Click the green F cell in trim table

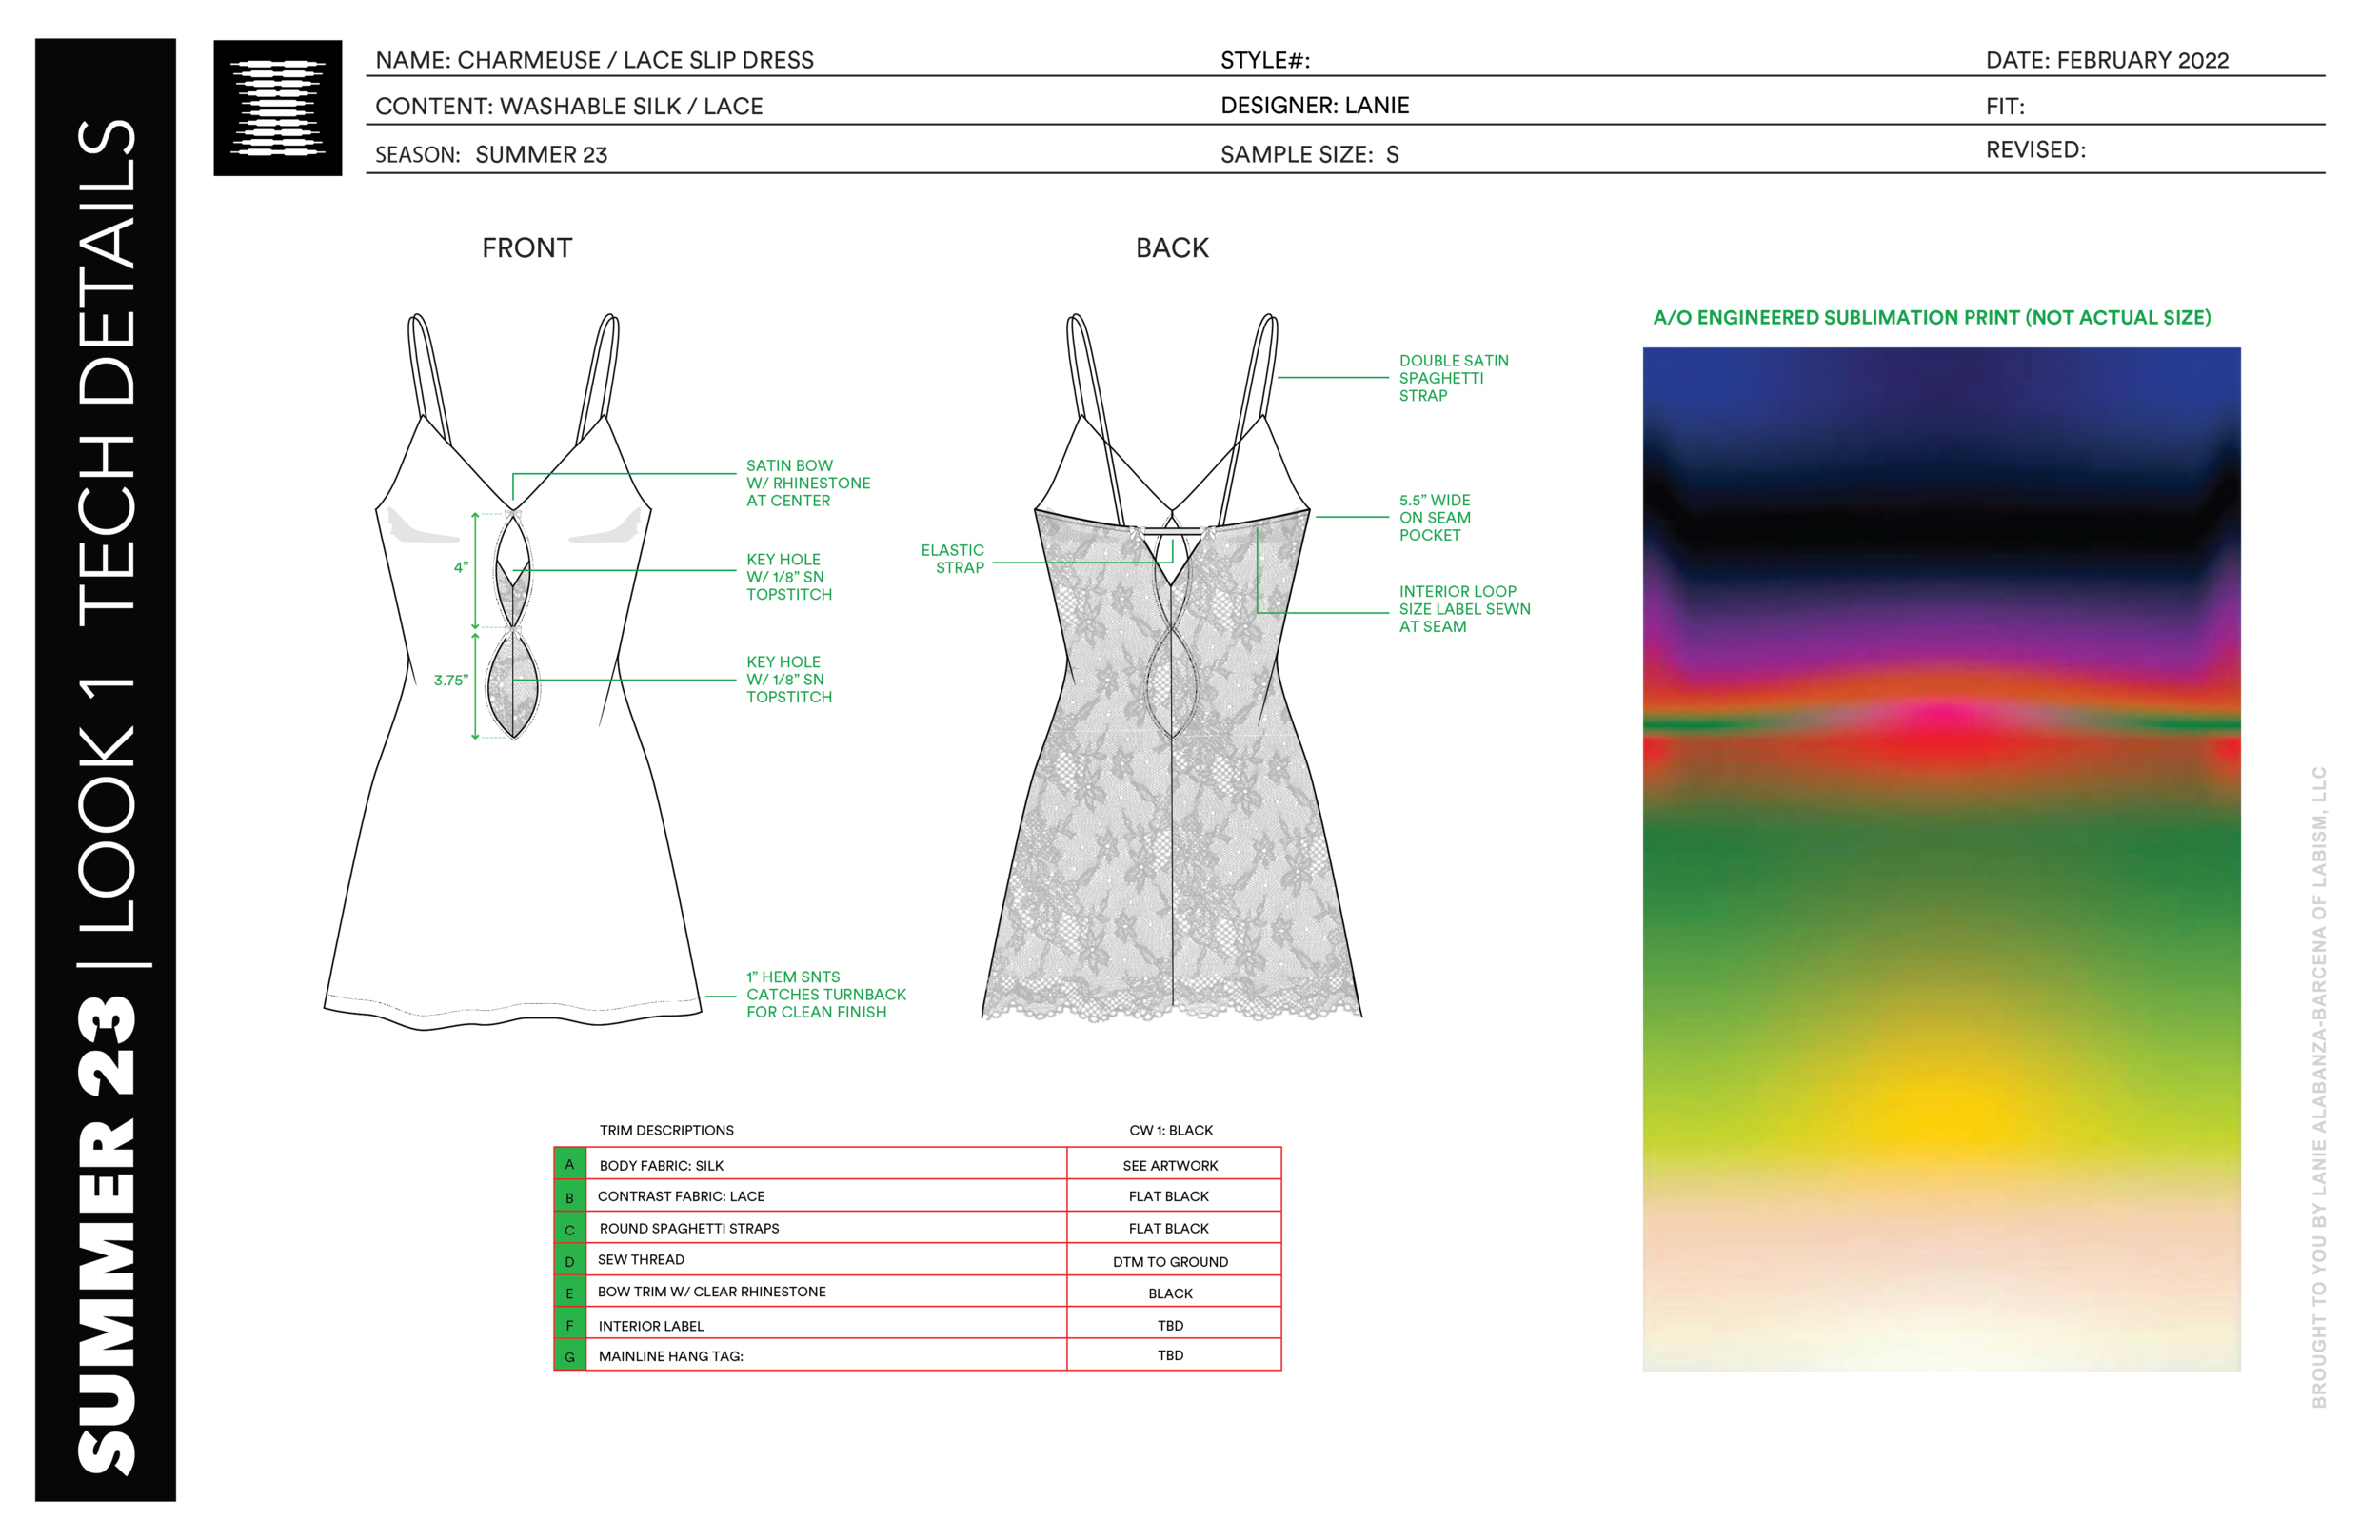570,1324
